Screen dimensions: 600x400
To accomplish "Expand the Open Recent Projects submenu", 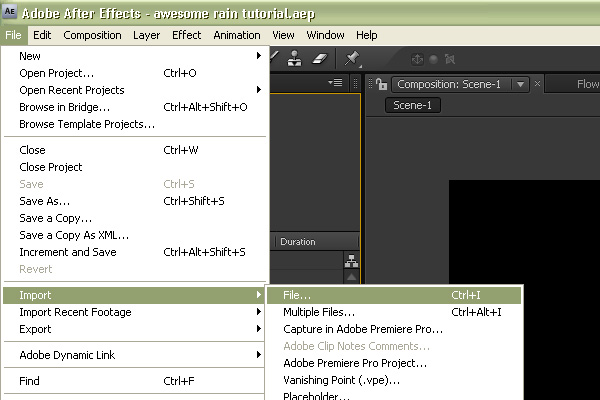I will [134, 90].
